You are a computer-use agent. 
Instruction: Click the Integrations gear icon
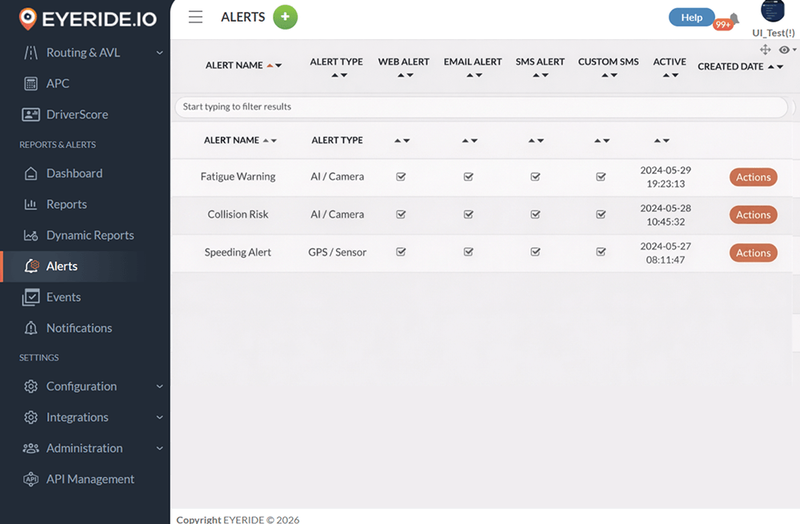31,417
